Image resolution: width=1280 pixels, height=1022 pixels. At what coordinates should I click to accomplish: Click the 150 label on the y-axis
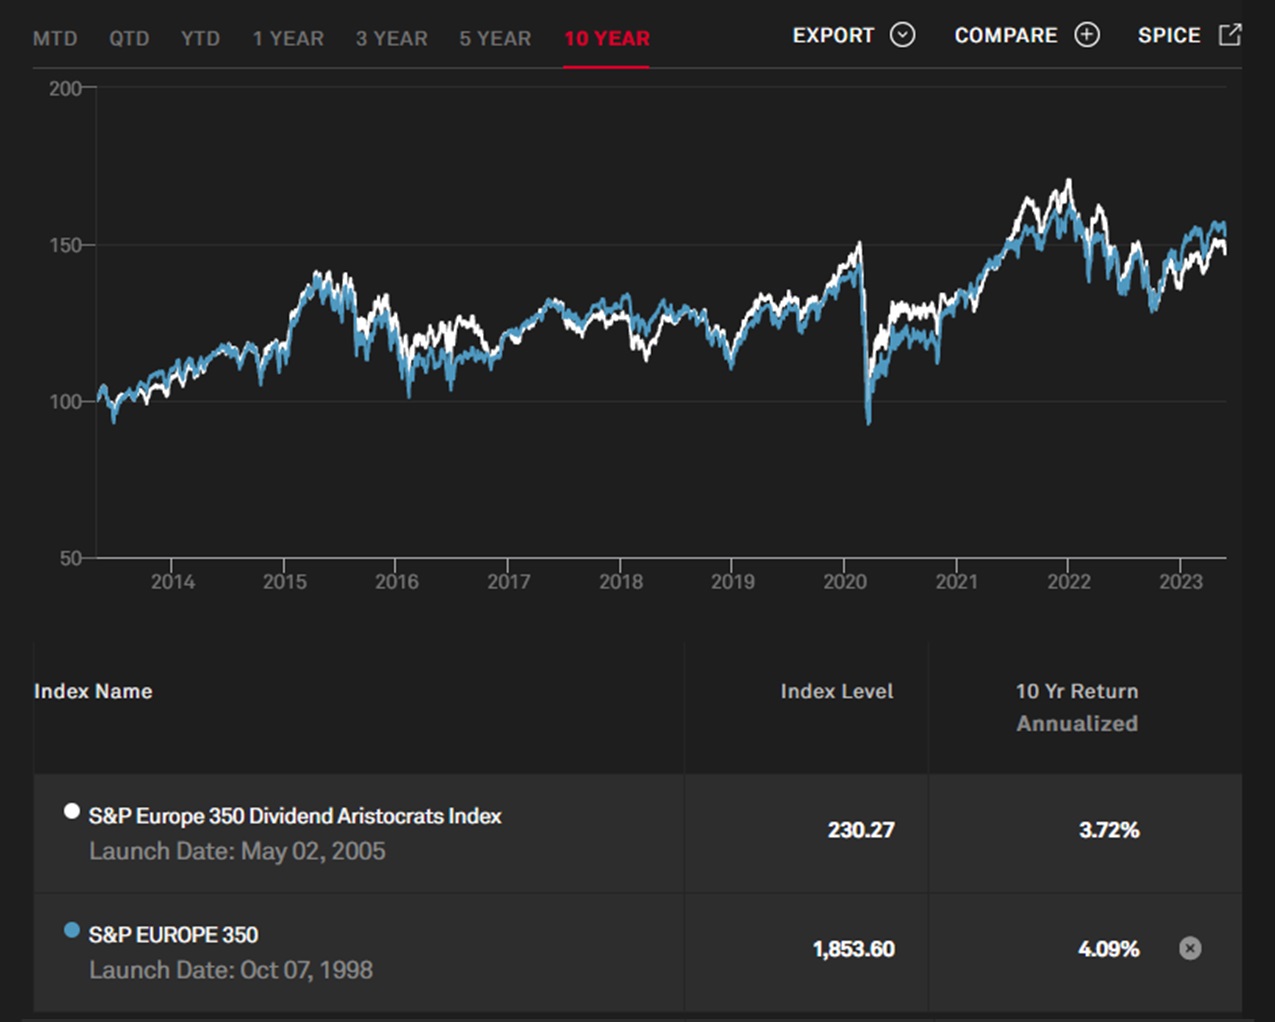tap(65, 245)
